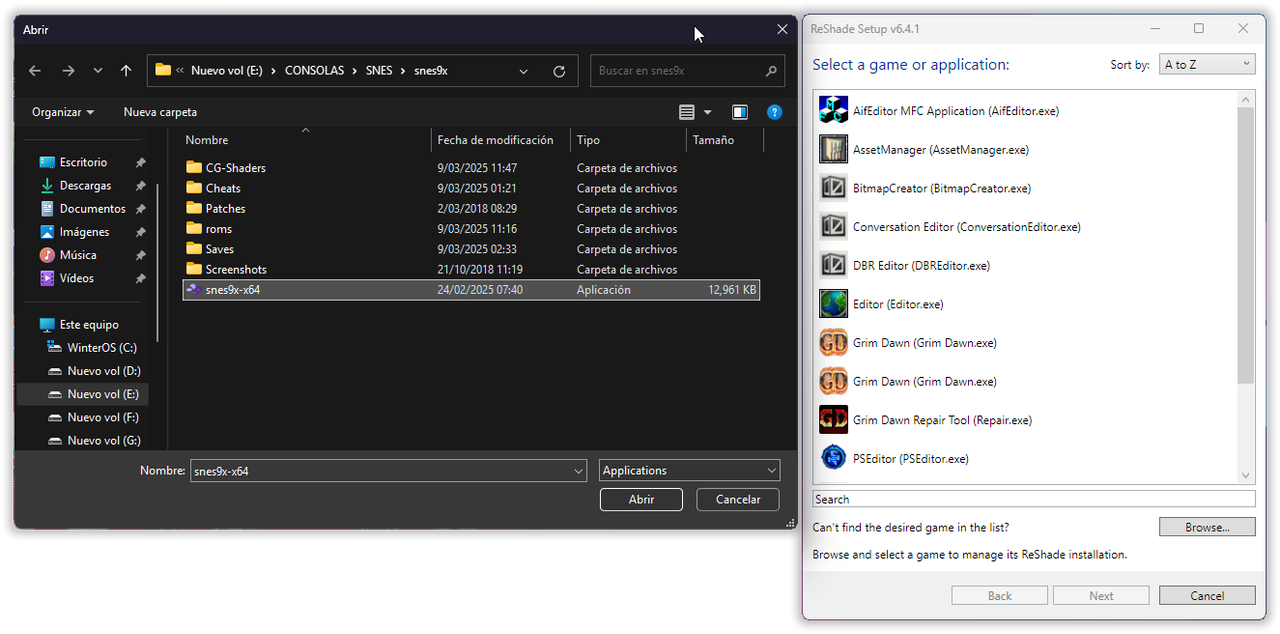Image resolution: width=1280 pixels, height=634 pixels.
Task: Open Escritorio in quick access
Action: (83, 162)
